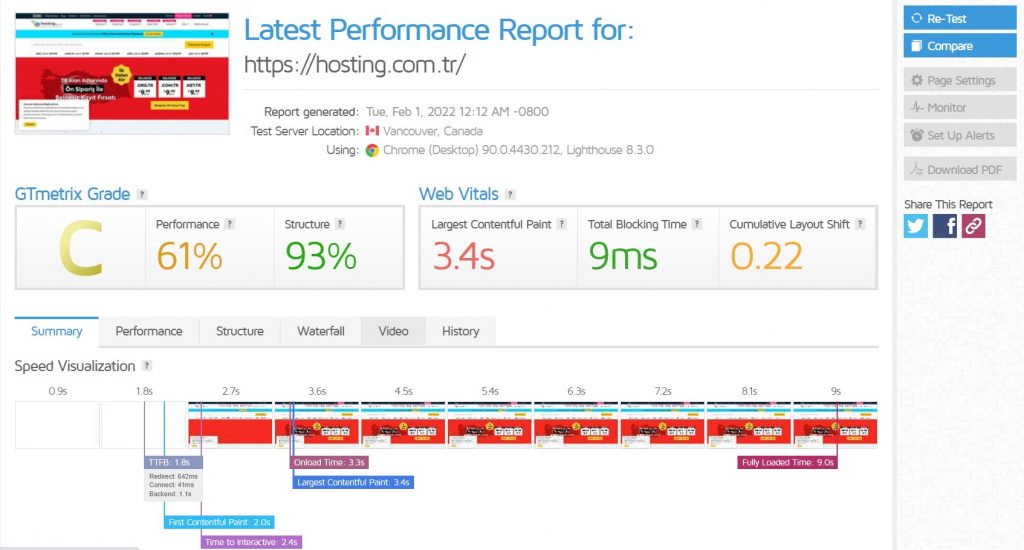Open the https://hosting.com.tr/ URL link
The height and width of the screenshot is (550, 1024).
[x=355, y=65]
